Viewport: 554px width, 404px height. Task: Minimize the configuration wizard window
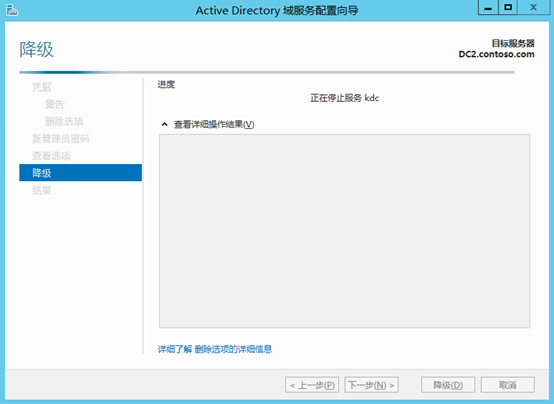click(488, 7)
